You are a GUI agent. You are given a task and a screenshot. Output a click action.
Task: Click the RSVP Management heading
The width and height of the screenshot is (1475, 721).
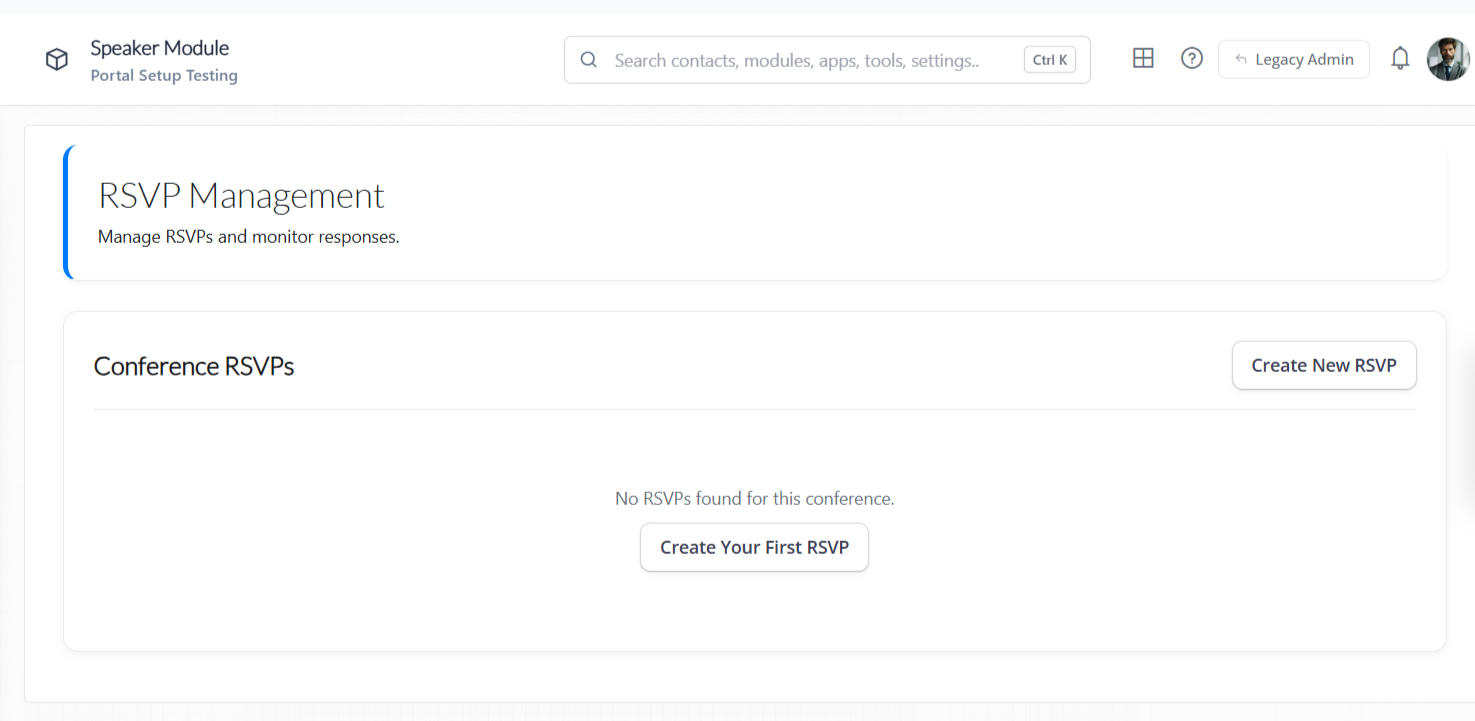[241, 196]
